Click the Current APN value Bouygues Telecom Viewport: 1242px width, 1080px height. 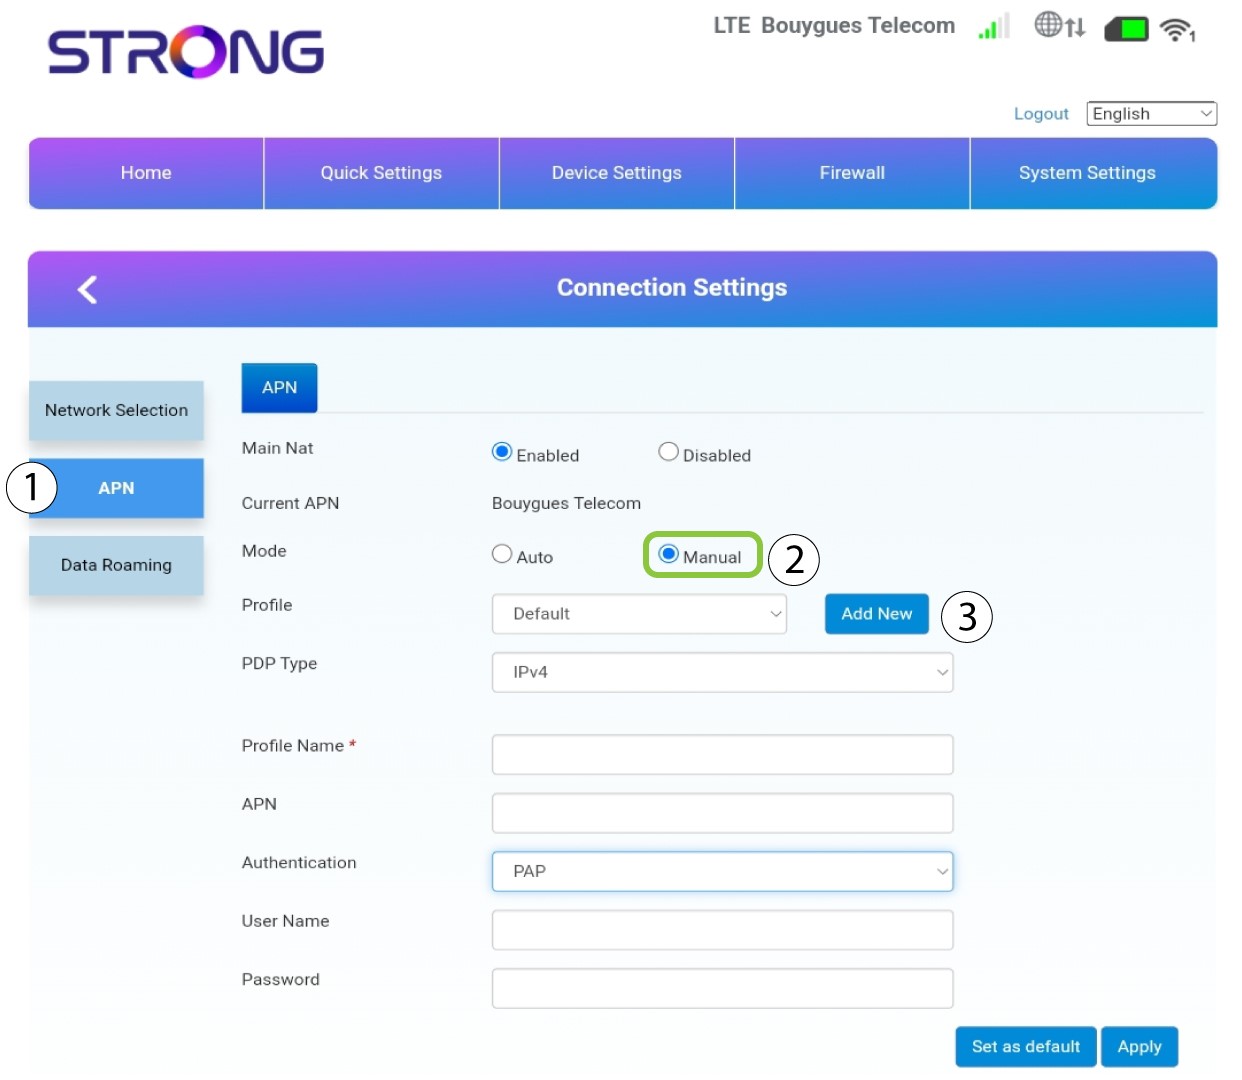[566, 503]
